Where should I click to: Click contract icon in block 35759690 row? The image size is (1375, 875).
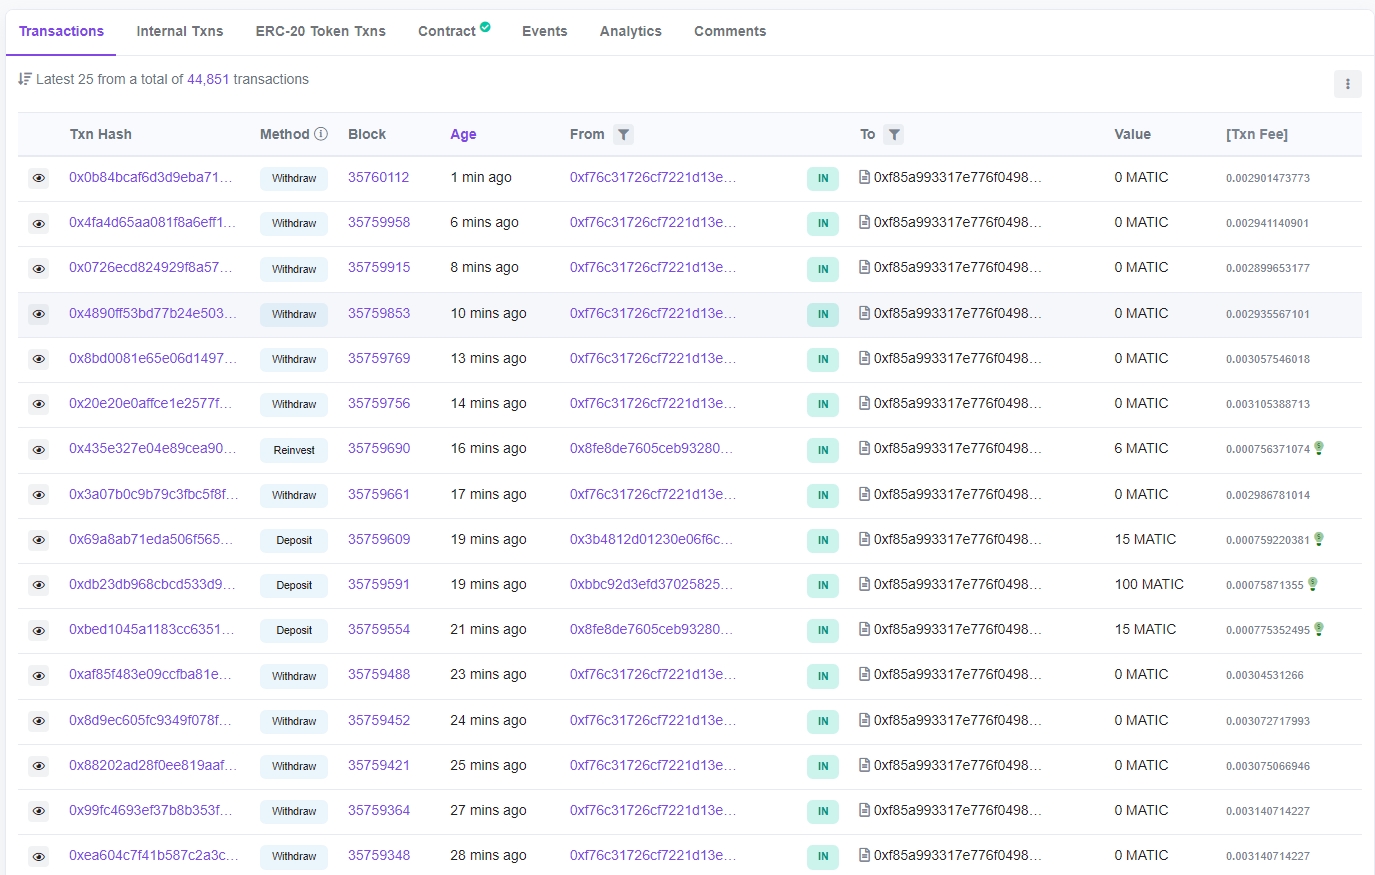[x=864, y=448]
